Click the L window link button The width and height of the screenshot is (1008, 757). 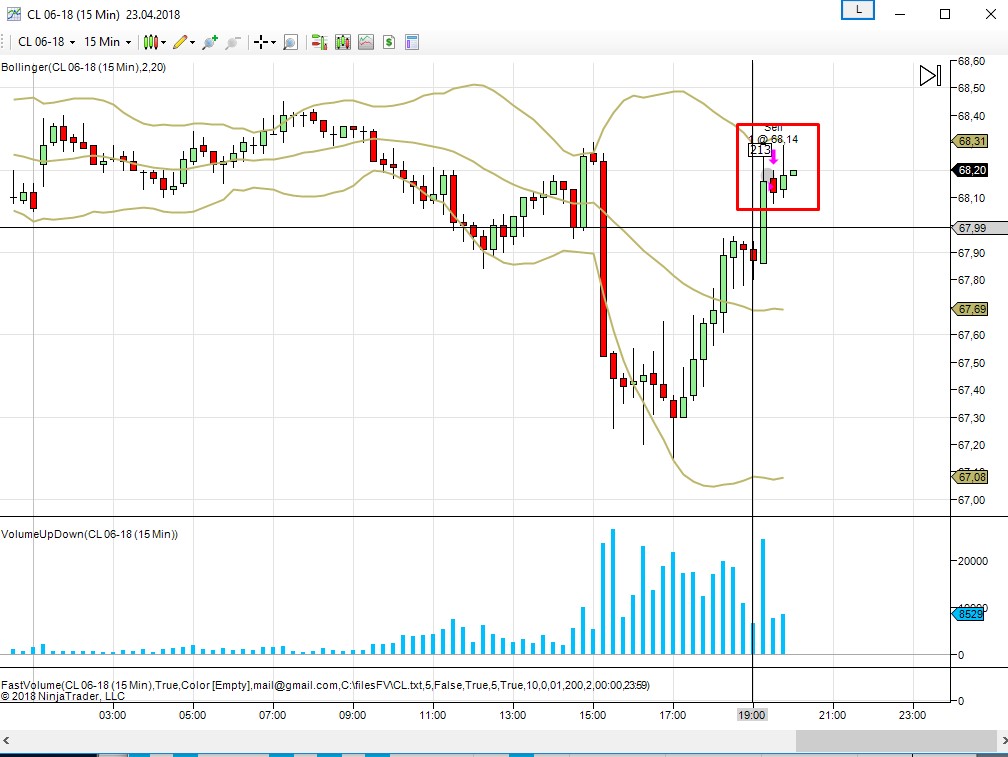[x=858, y=10]
